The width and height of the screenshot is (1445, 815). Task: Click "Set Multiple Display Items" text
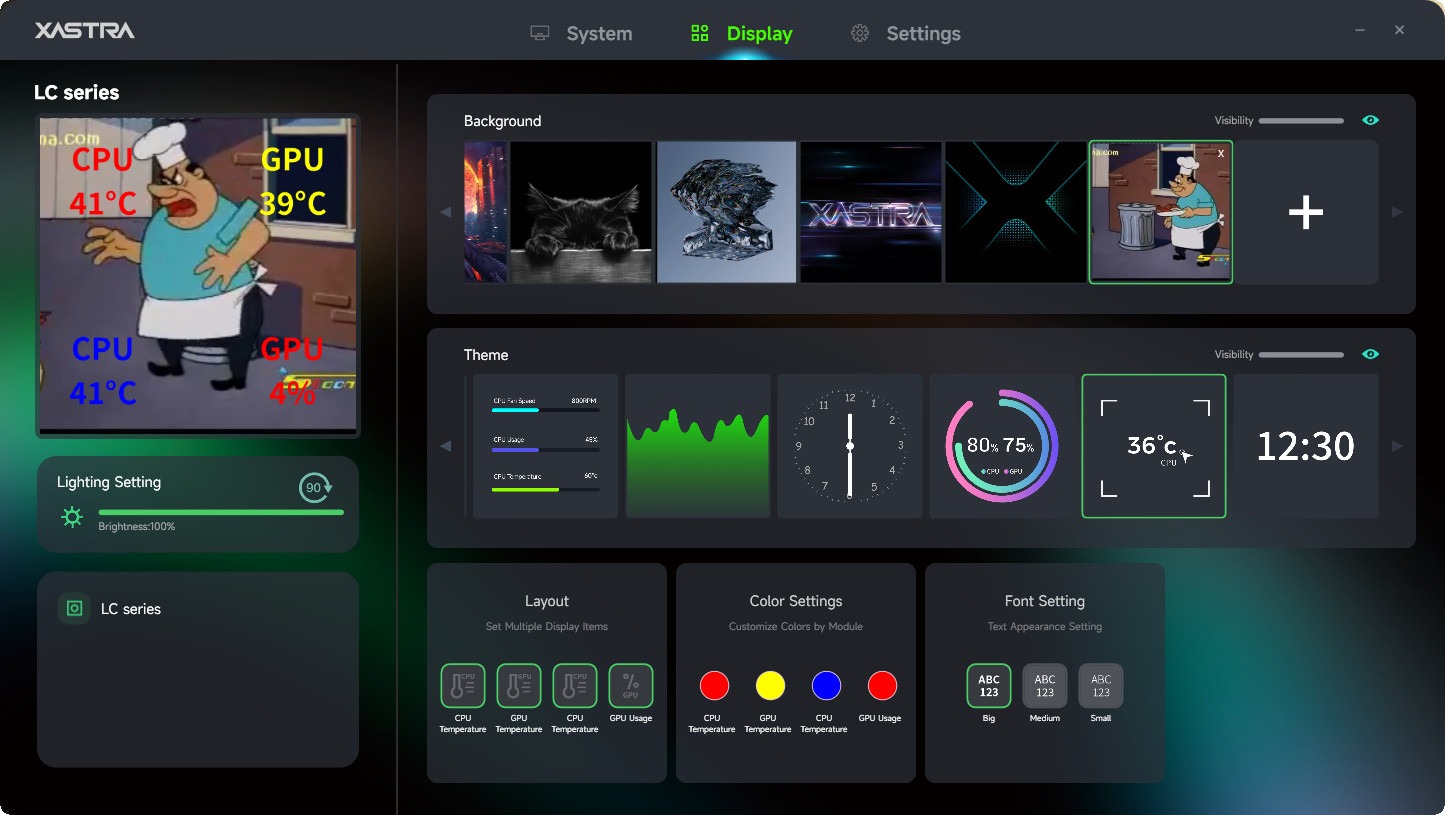pos(547,627)
